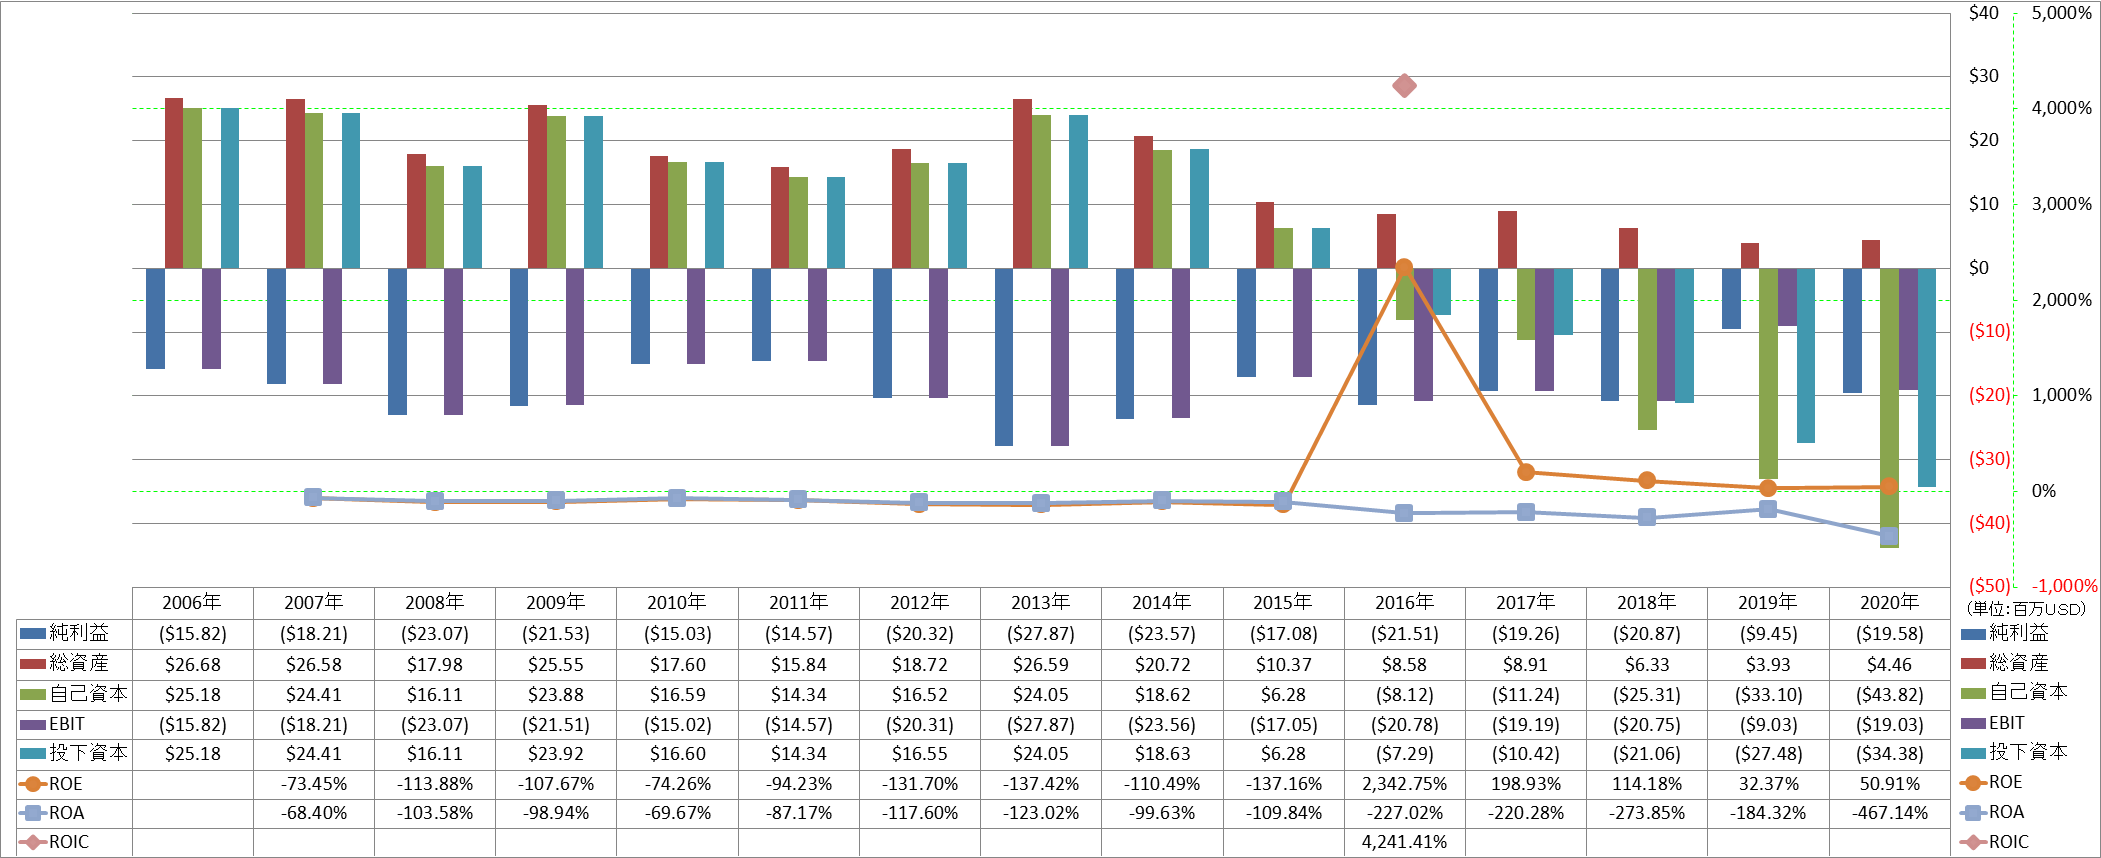Click the 0% secondary axis label

[x=2044, y=491]
